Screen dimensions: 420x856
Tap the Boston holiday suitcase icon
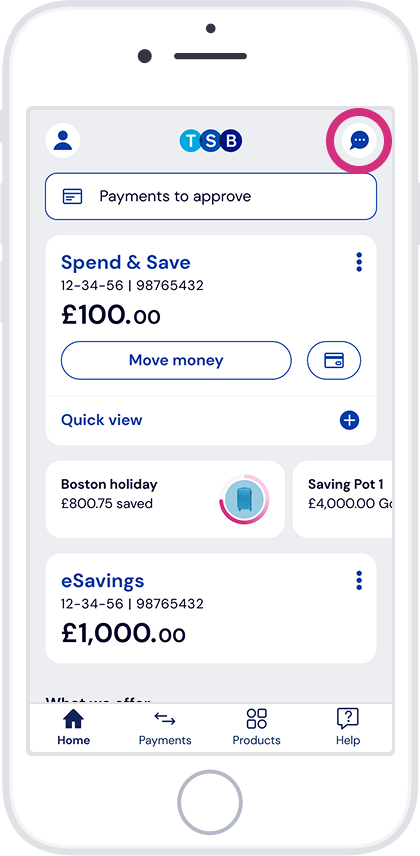244,499
